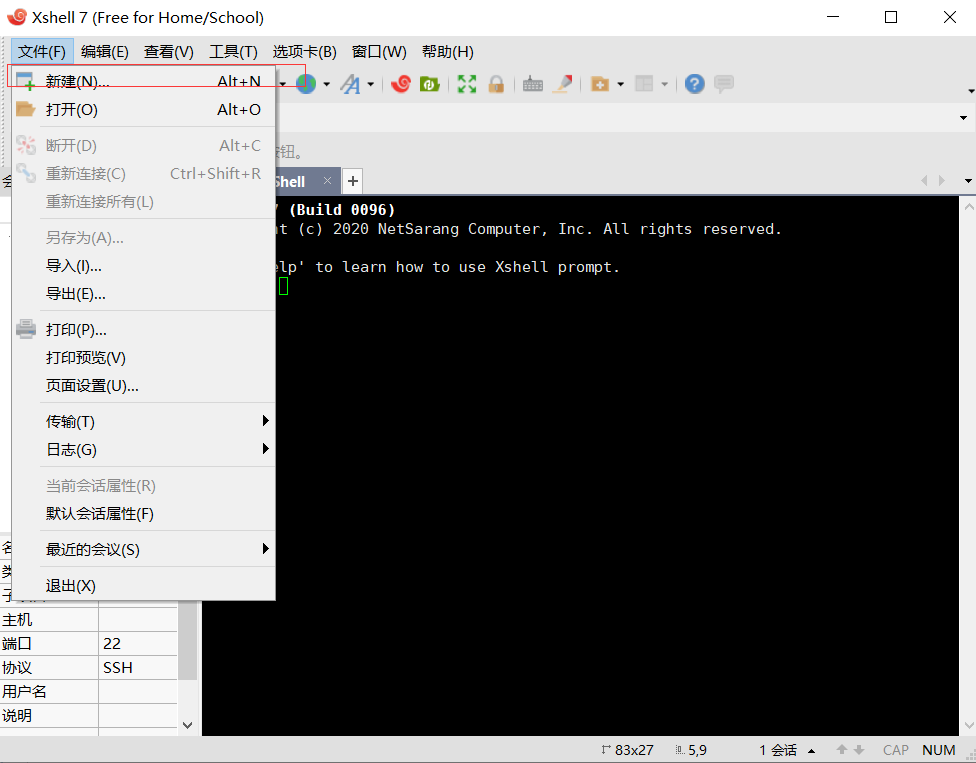
Task: Click the down arrow status bar icon
Action: [x=859, y=750]
